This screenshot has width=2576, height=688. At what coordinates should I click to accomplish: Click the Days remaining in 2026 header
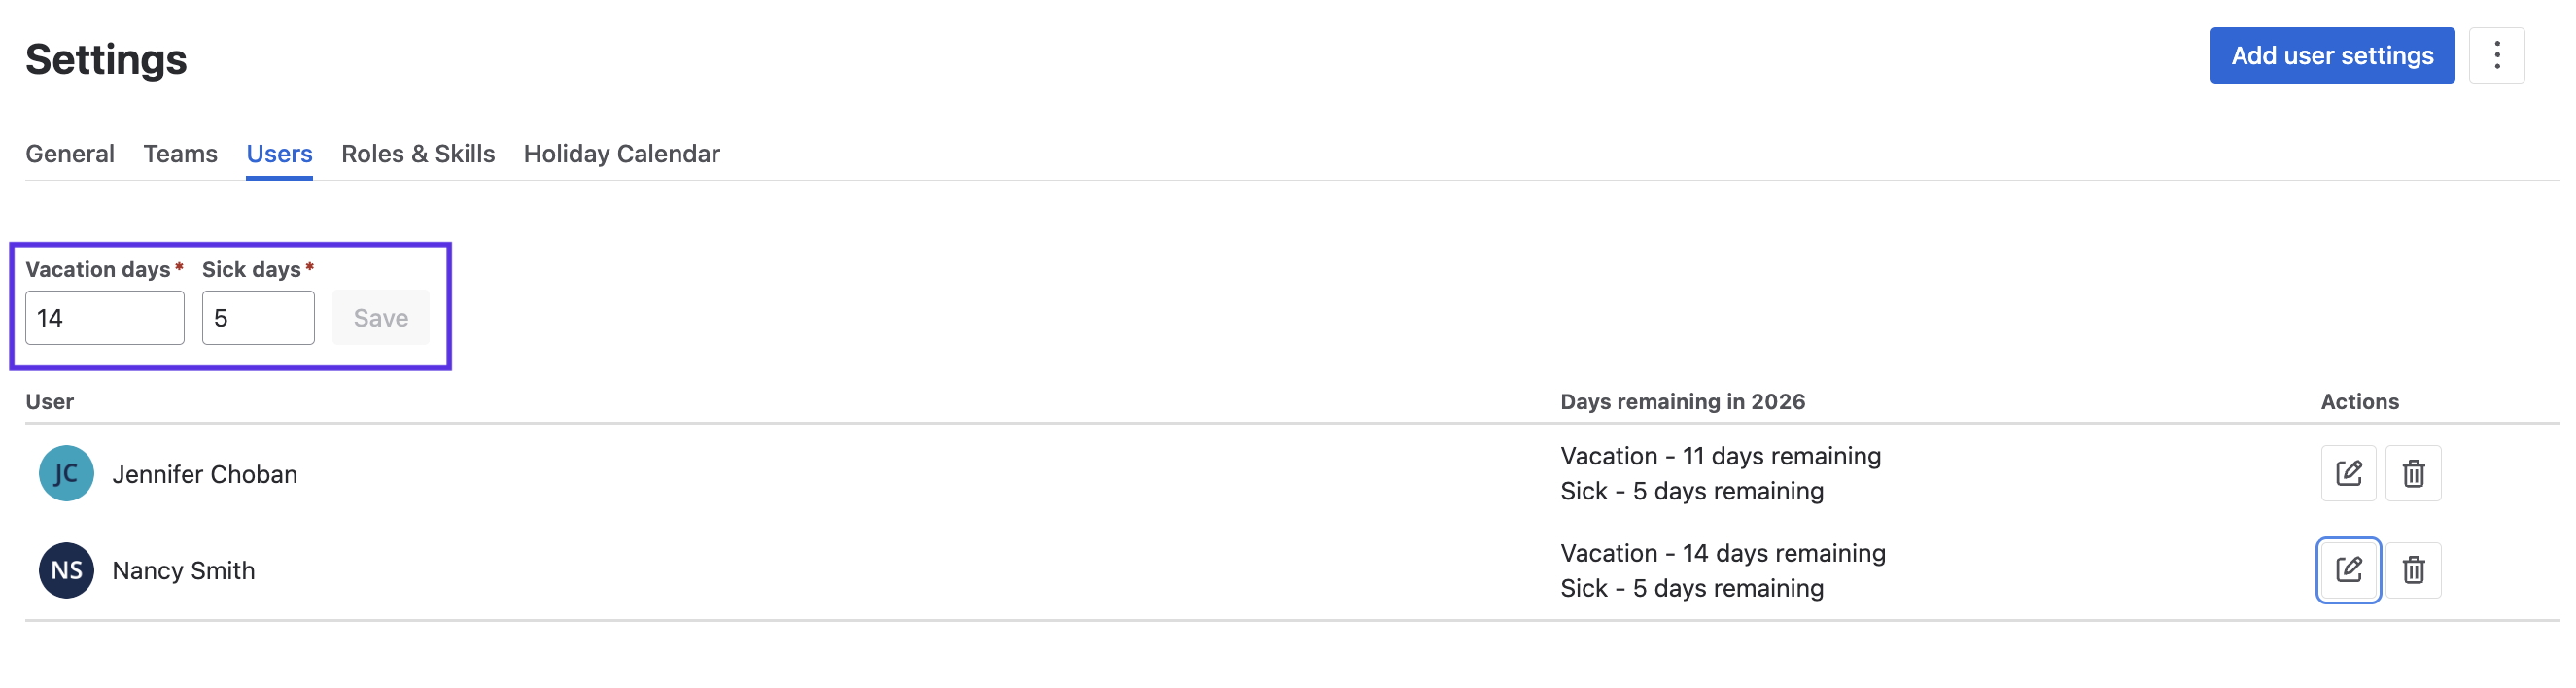[x=1682, y=402]
